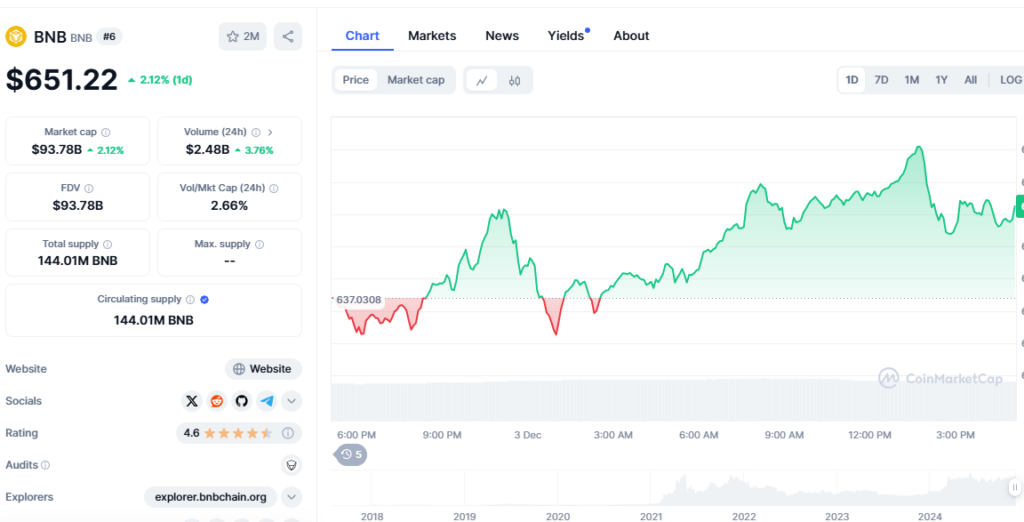The height and width of the screenshot is (522, 1024).
Task: Expand more Socials links
Action: point(291,401)
